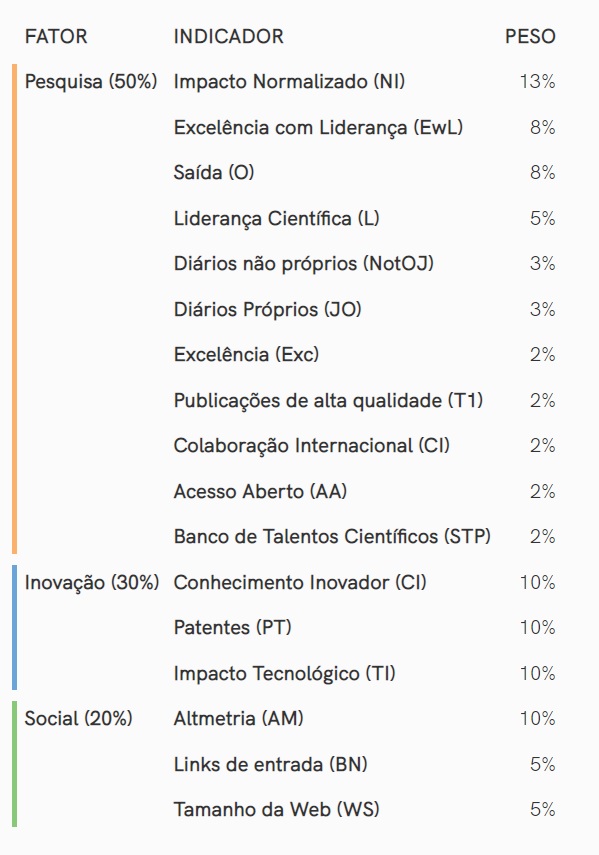The image size is (599, 855).
Task: Click Excelência com Liderança (EwL) indicator
Action: (318, 128)
